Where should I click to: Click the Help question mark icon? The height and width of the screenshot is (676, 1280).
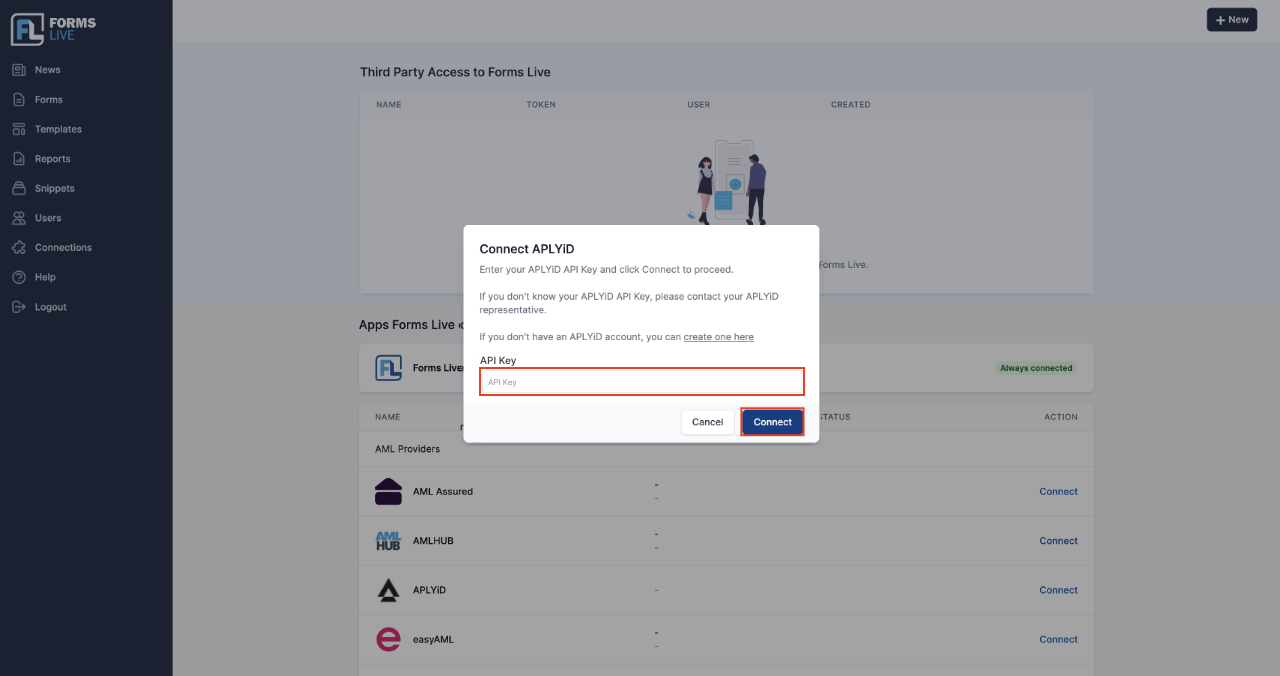[18, 277]
